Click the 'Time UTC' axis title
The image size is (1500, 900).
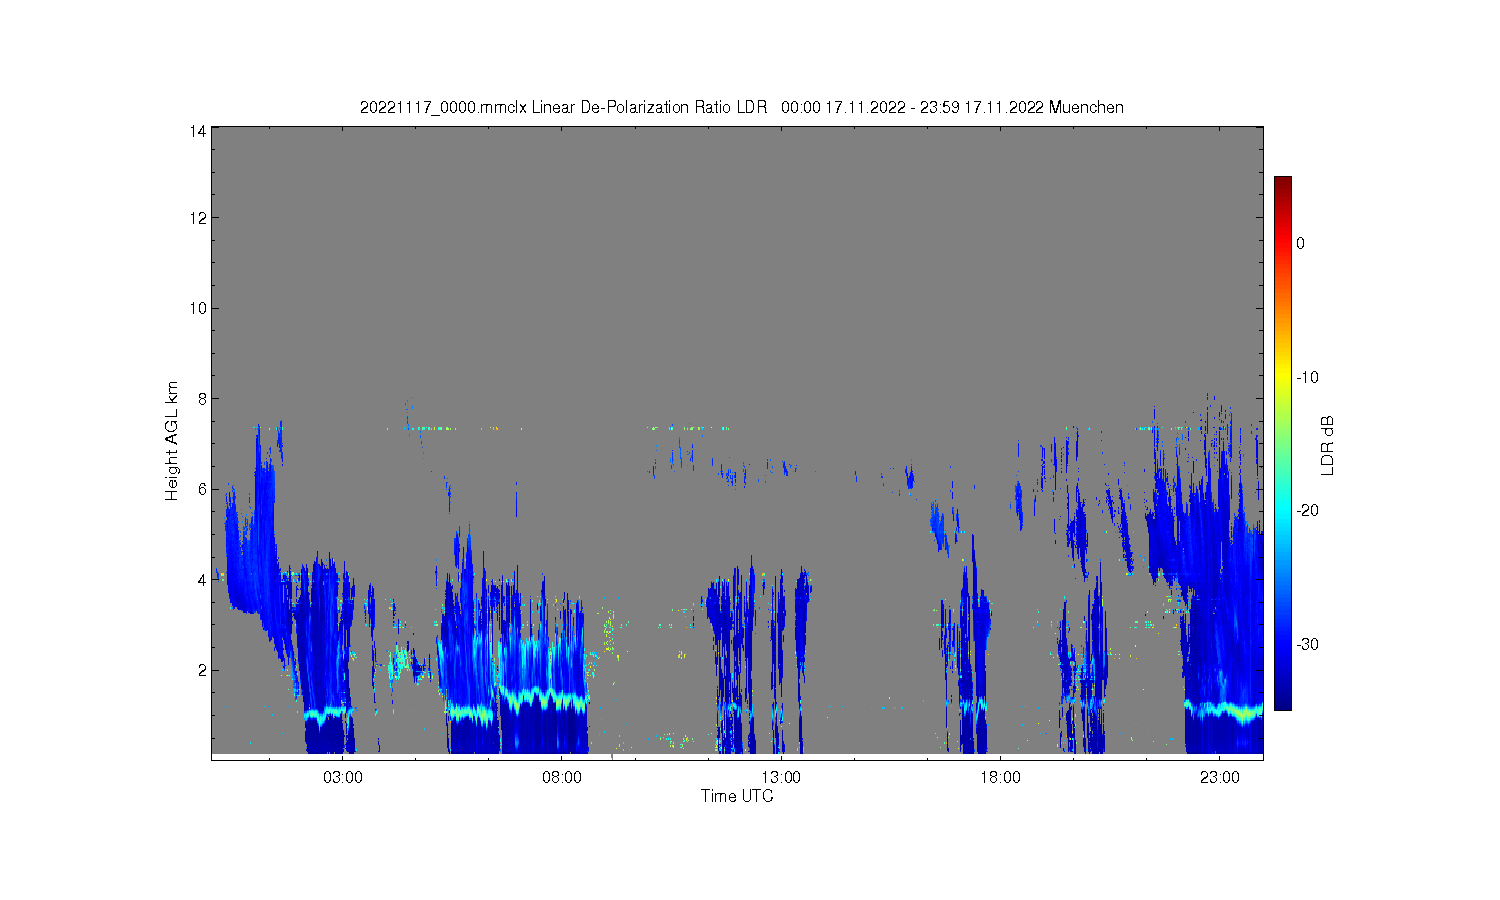click(x=737, y=796)
